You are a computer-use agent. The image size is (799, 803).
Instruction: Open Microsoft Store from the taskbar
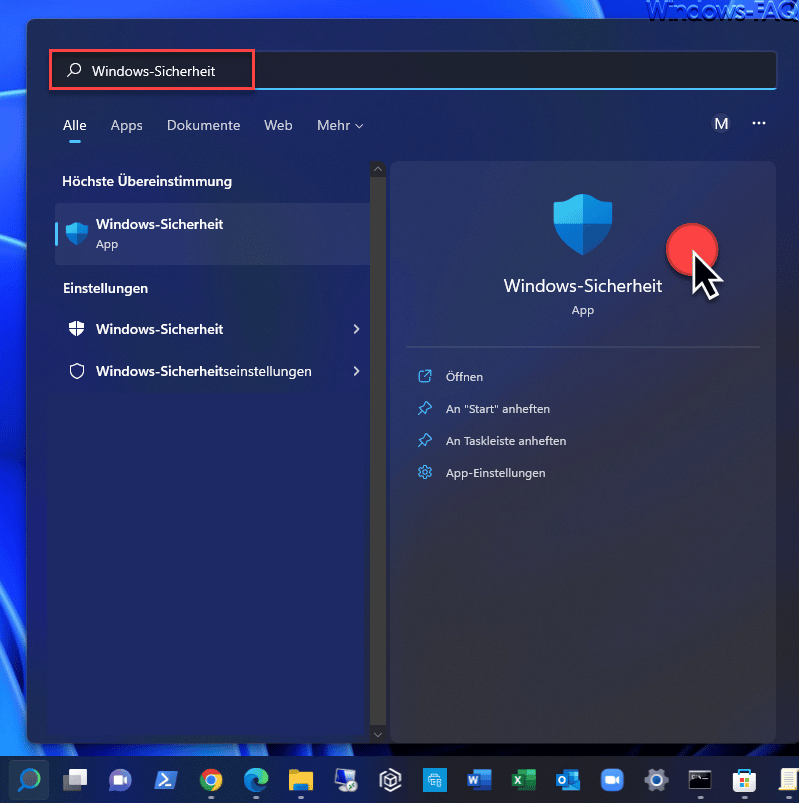(744, 780)
